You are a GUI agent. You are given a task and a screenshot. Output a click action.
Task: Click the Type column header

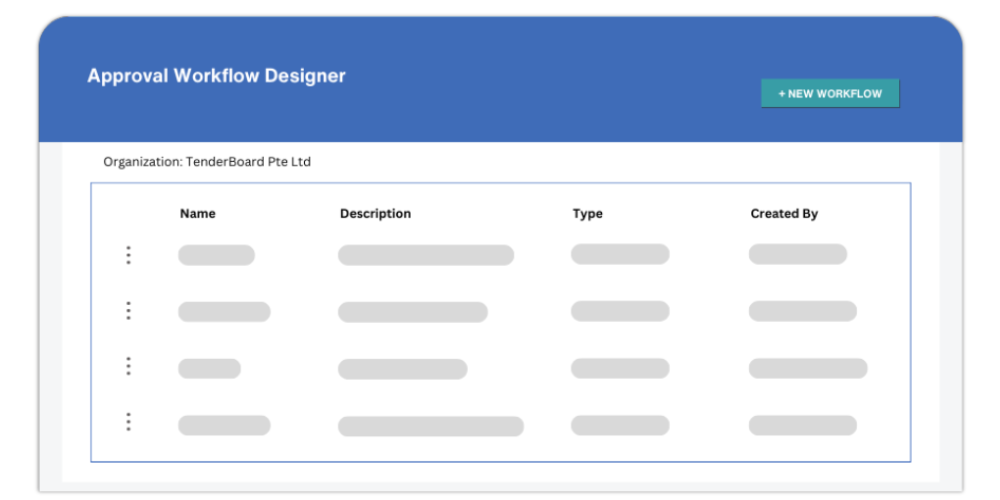coord(587,214)
